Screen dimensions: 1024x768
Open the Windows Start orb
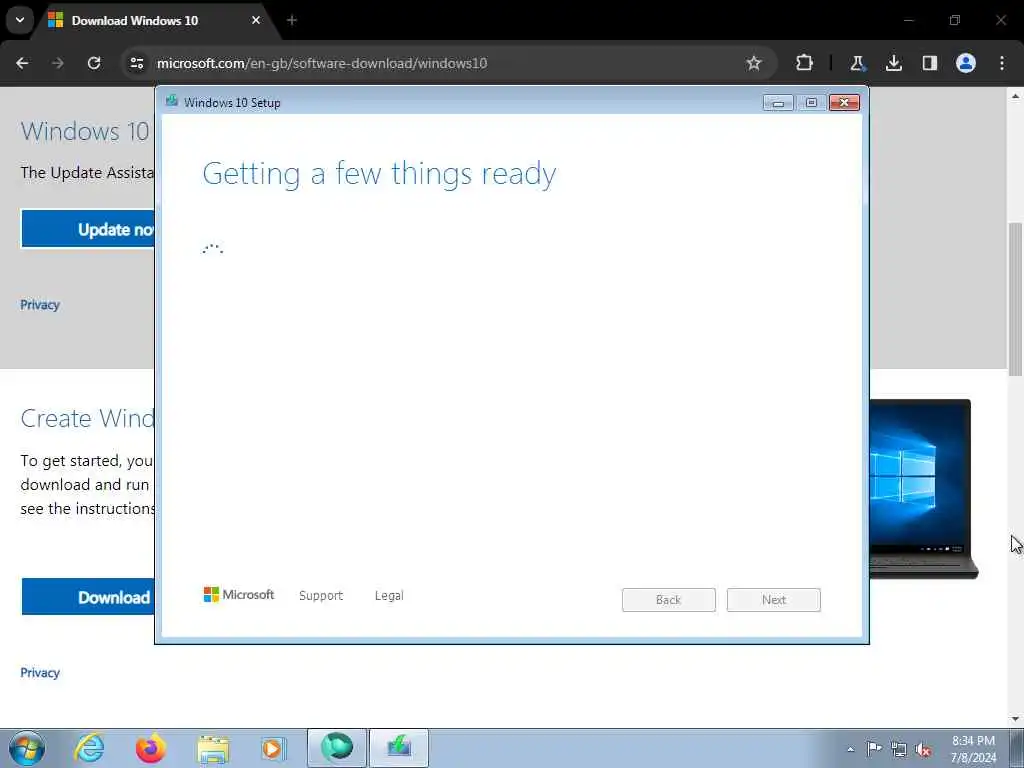pyautogui.click(x=27, y=748)
